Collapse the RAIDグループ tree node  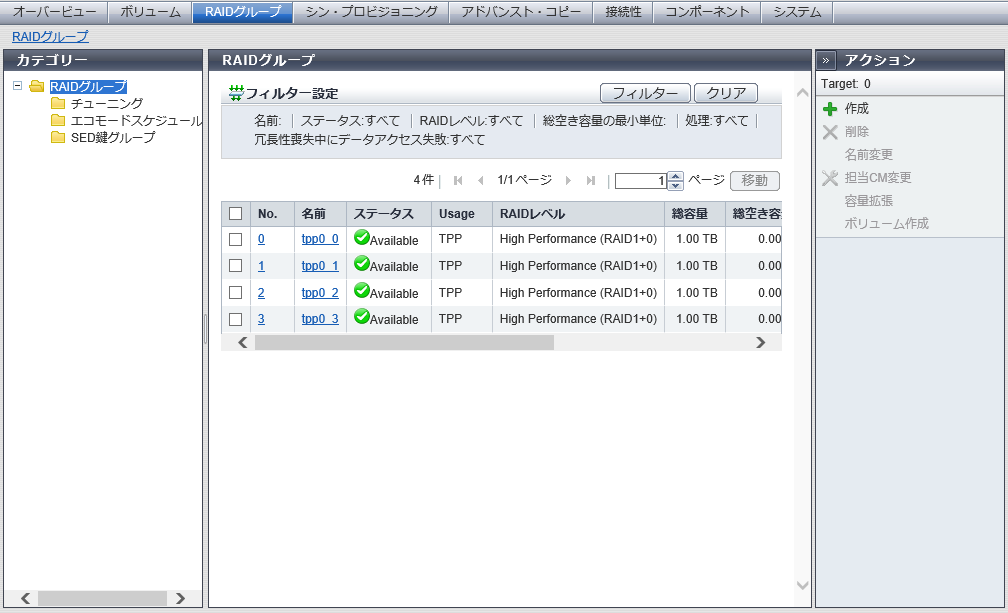tap(18, 86)
